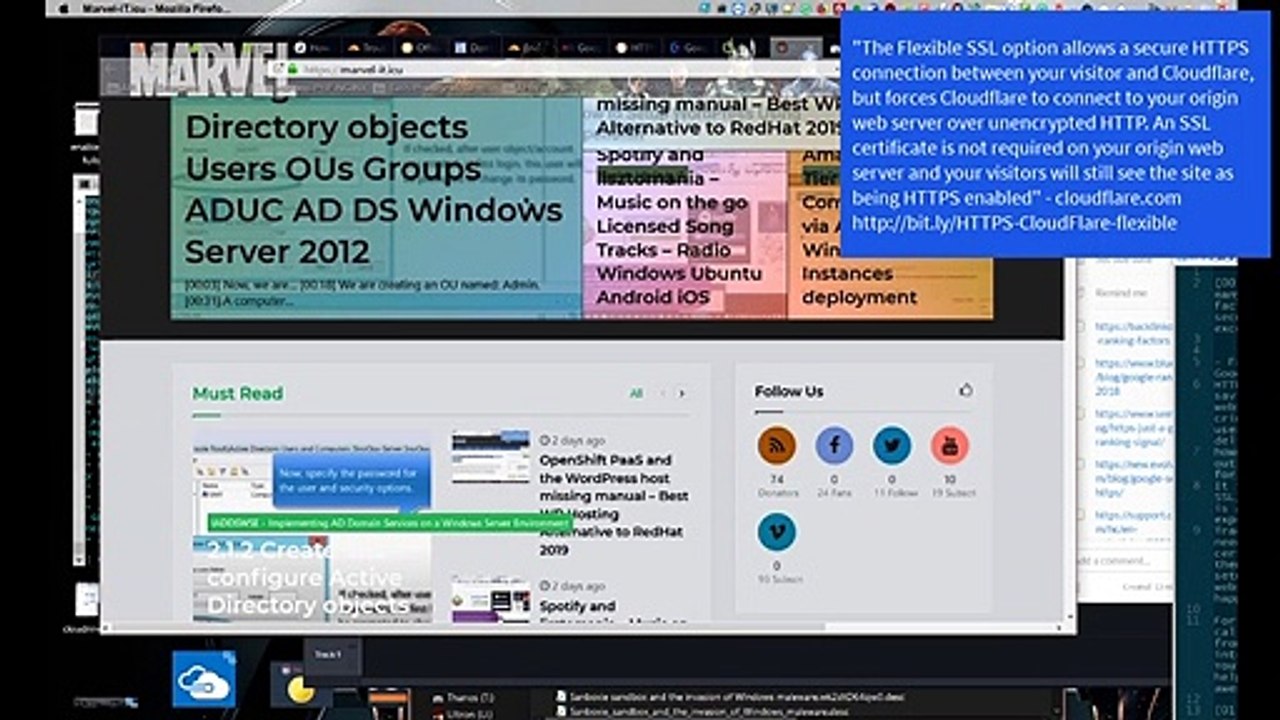1280x720 pixels.
Task: Click the yellow circle icon on the bottom bar
Action: coord(301,689)
